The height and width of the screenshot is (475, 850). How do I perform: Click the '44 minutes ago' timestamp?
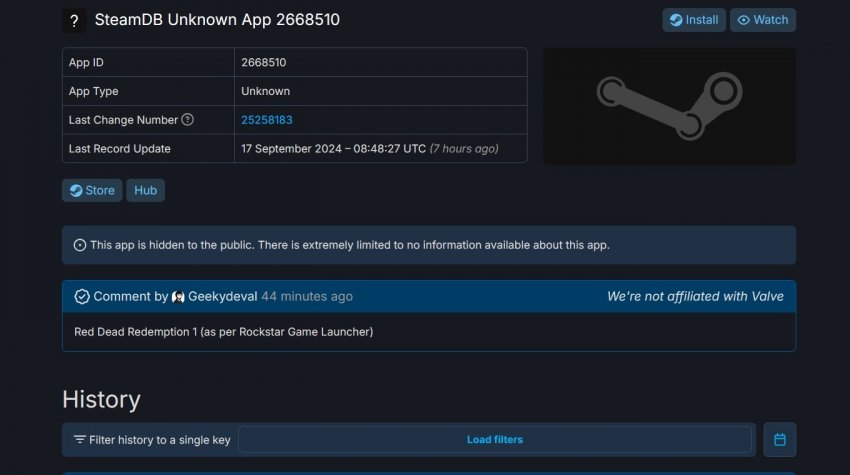(307, 297)
